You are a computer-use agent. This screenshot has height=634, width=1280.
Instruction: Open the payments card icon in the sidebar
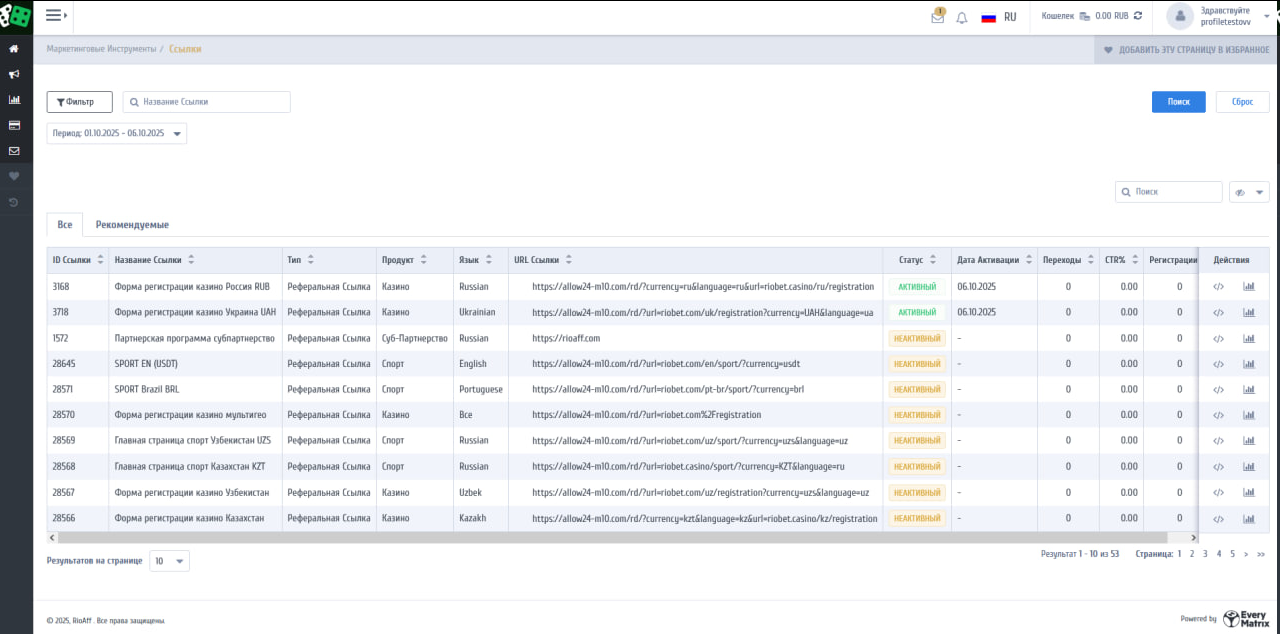(14, 126)
